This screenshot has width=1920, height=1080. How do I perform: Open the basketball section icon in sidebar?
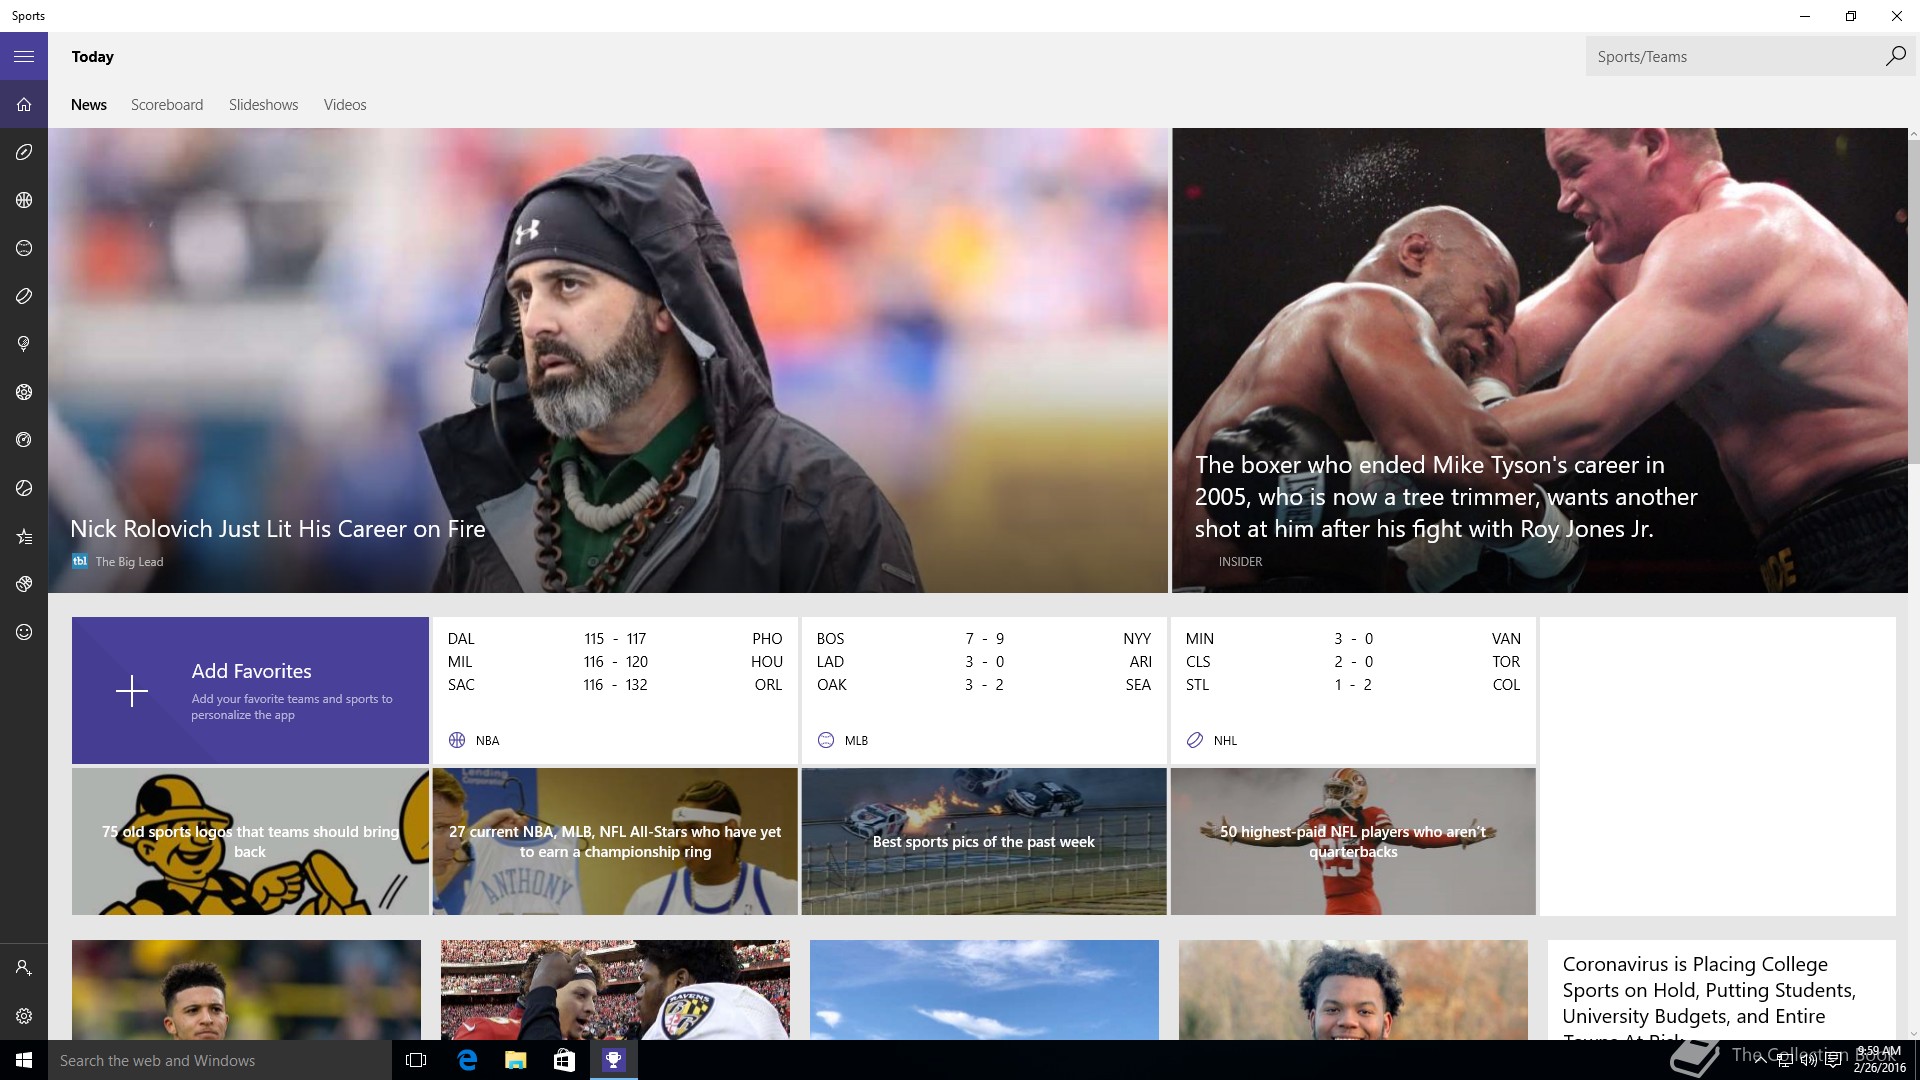(x=24, y=200)
